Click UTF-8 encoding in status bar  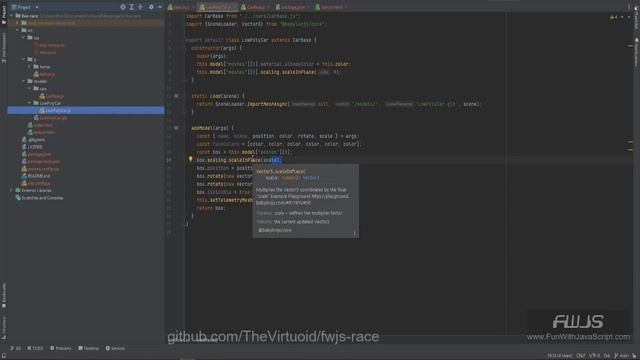pos(594,356)
